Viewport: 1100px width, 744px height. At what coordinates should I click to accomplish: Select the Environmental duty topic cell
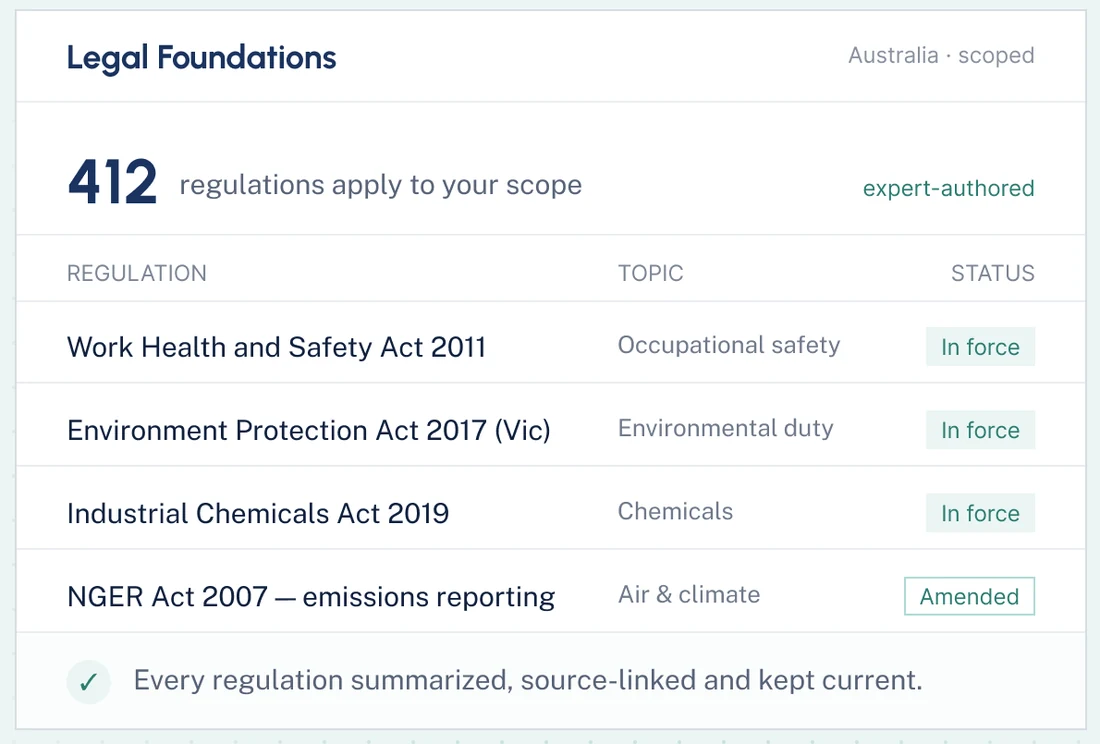725,428
